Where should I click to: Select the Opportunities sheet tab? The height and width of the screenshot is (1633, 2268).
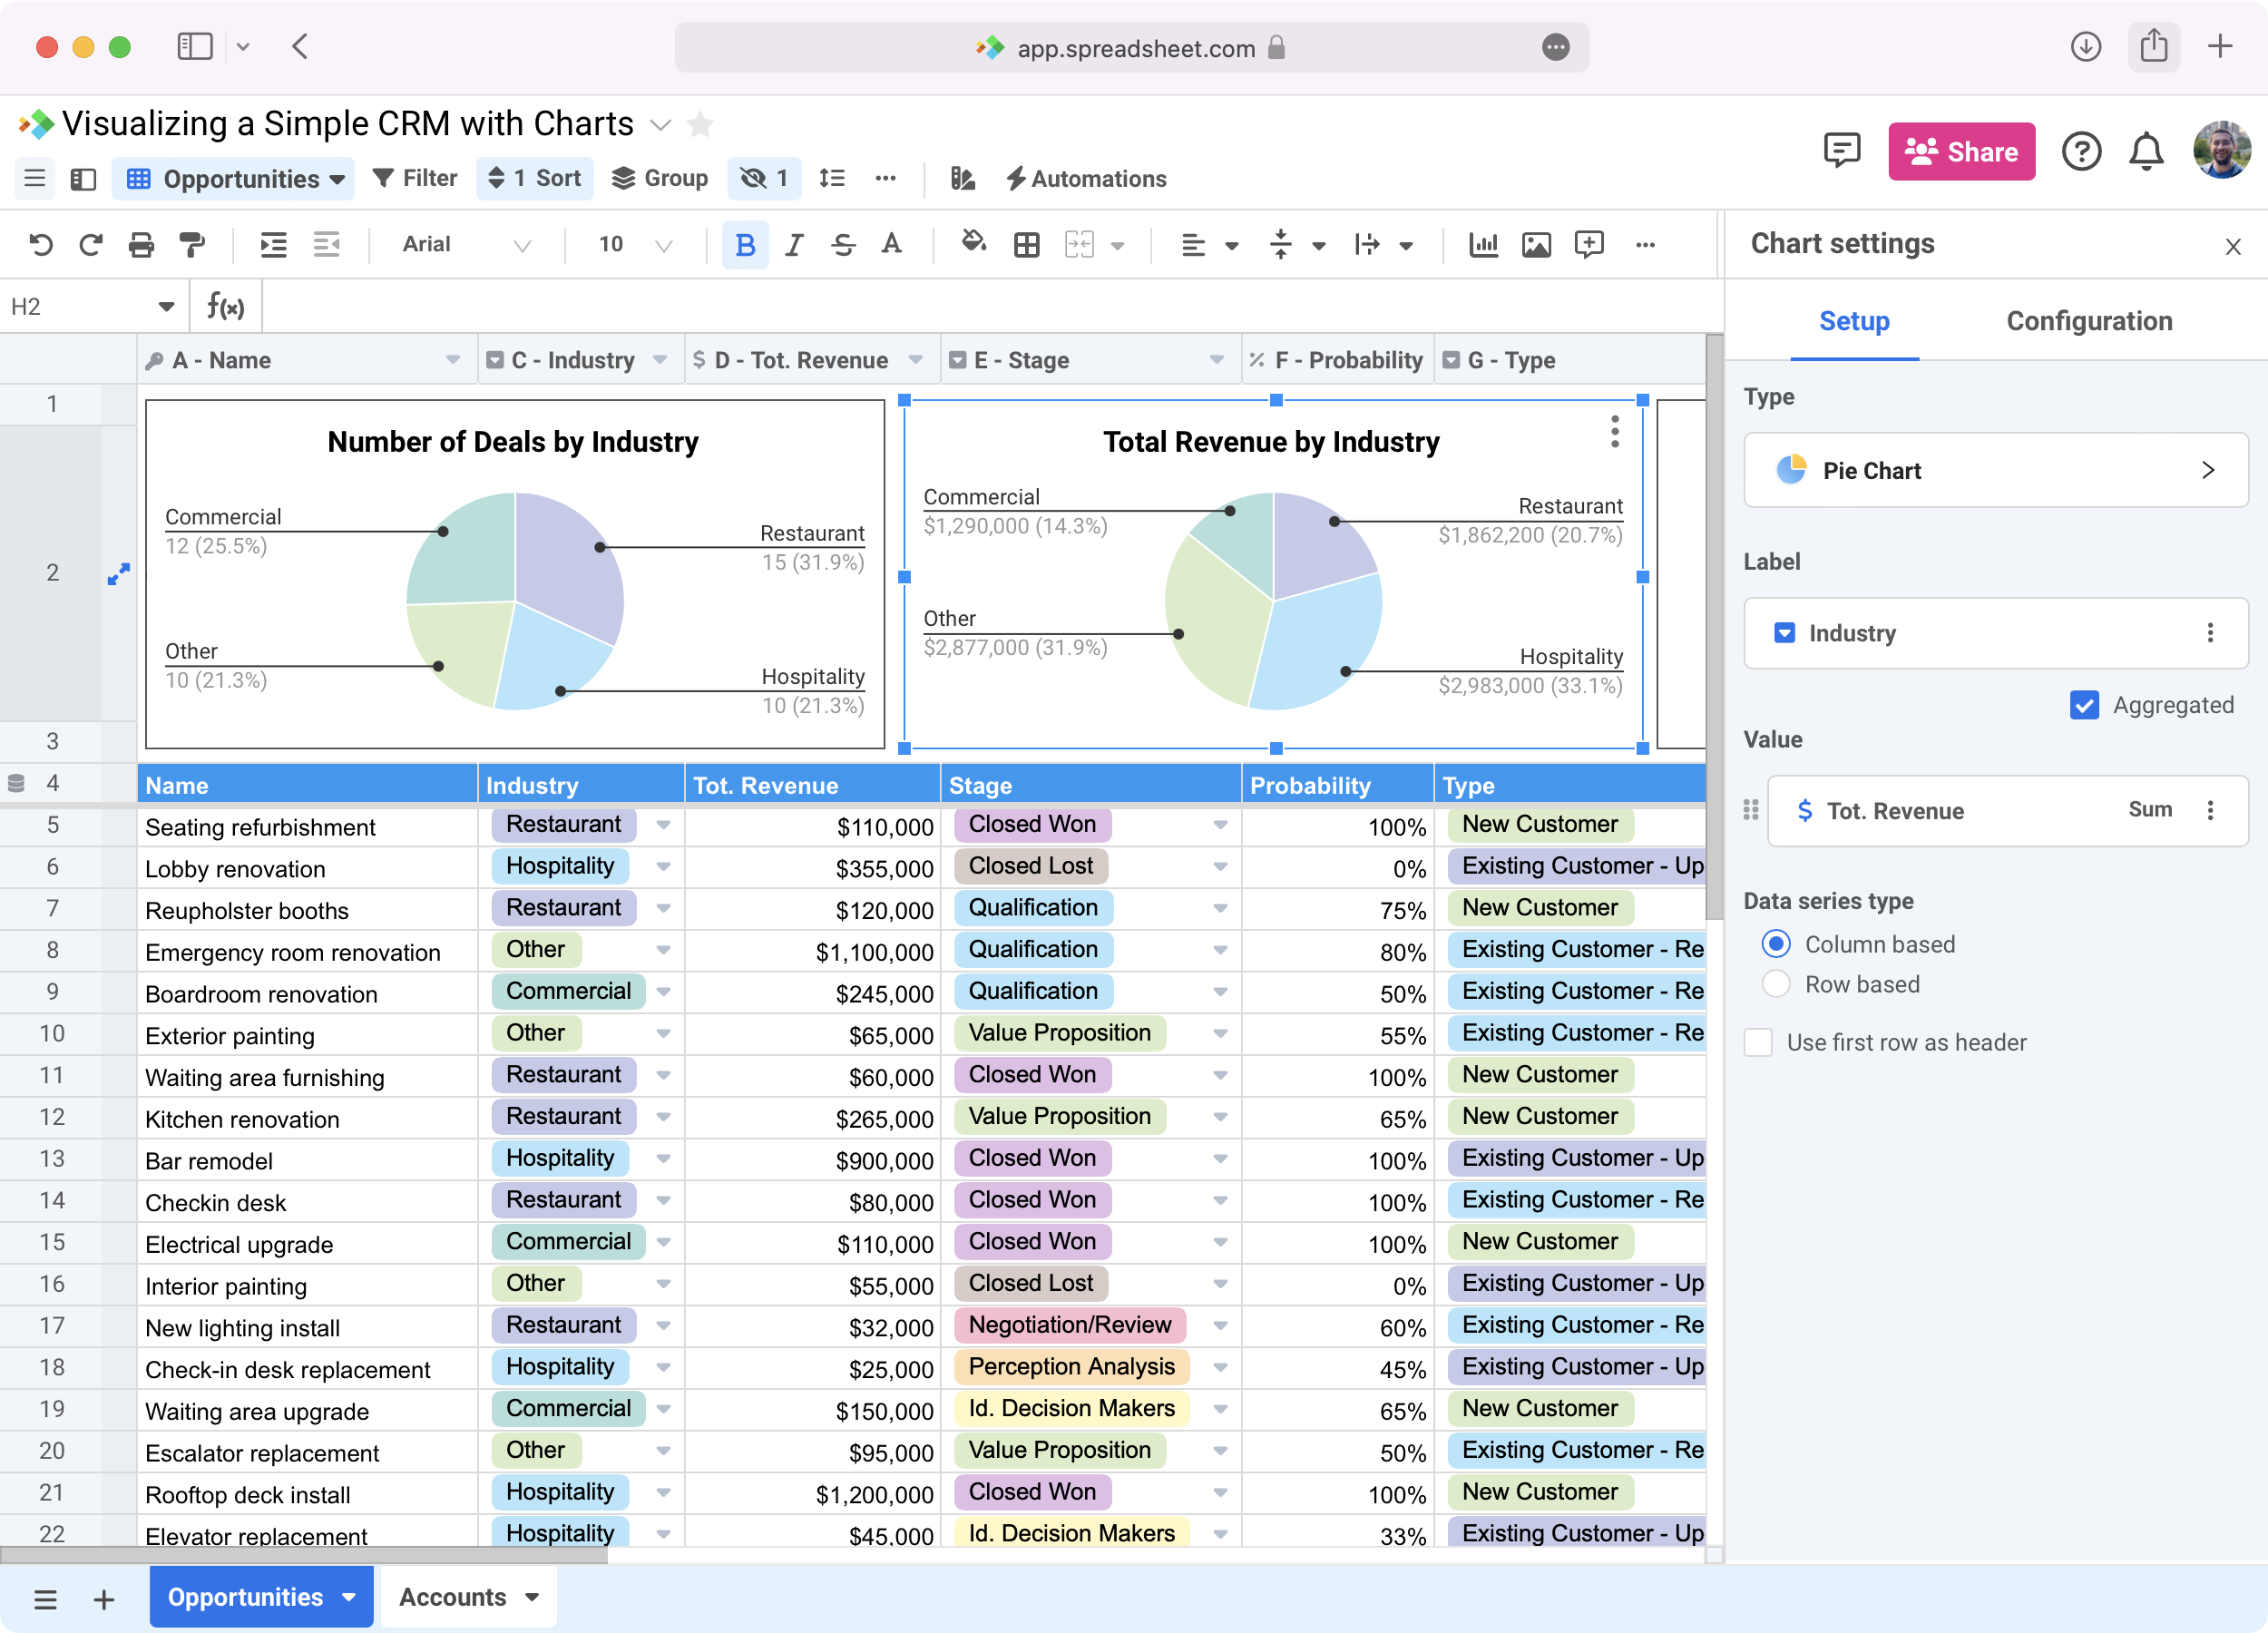pos(262,1597)
